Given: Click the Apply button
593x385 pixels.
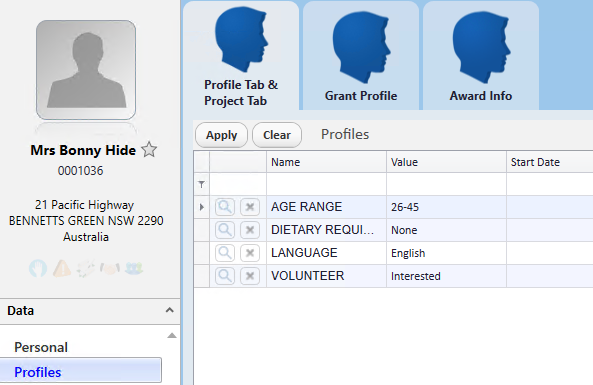Looking at the screenshot, I should click(x=221, y=135).
